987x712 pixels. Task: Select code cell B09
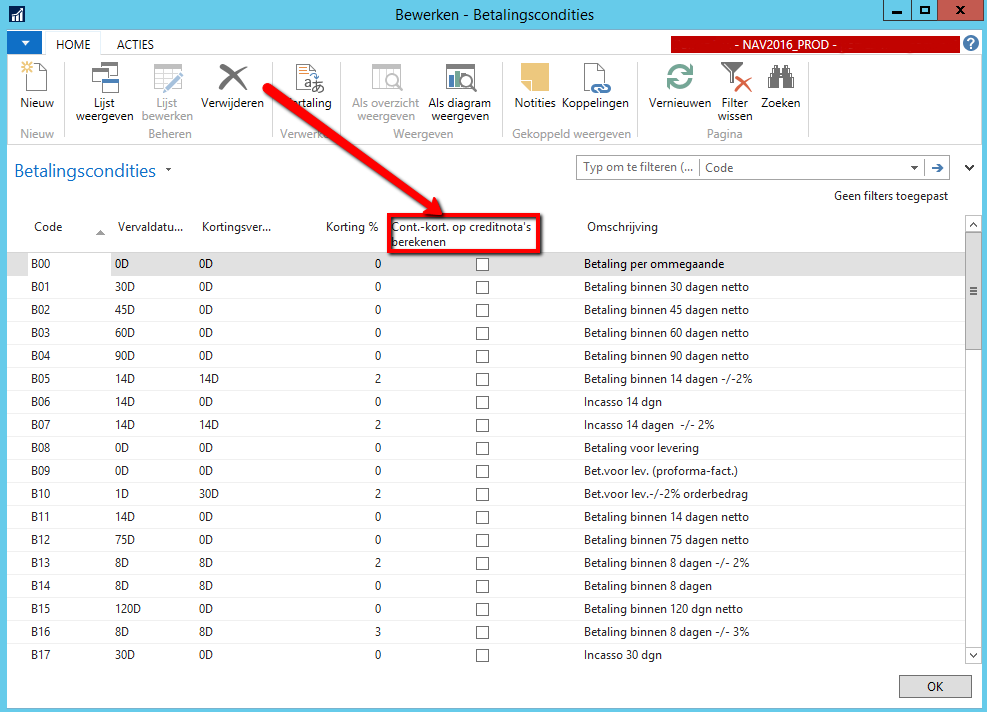[x=40, y=471]
